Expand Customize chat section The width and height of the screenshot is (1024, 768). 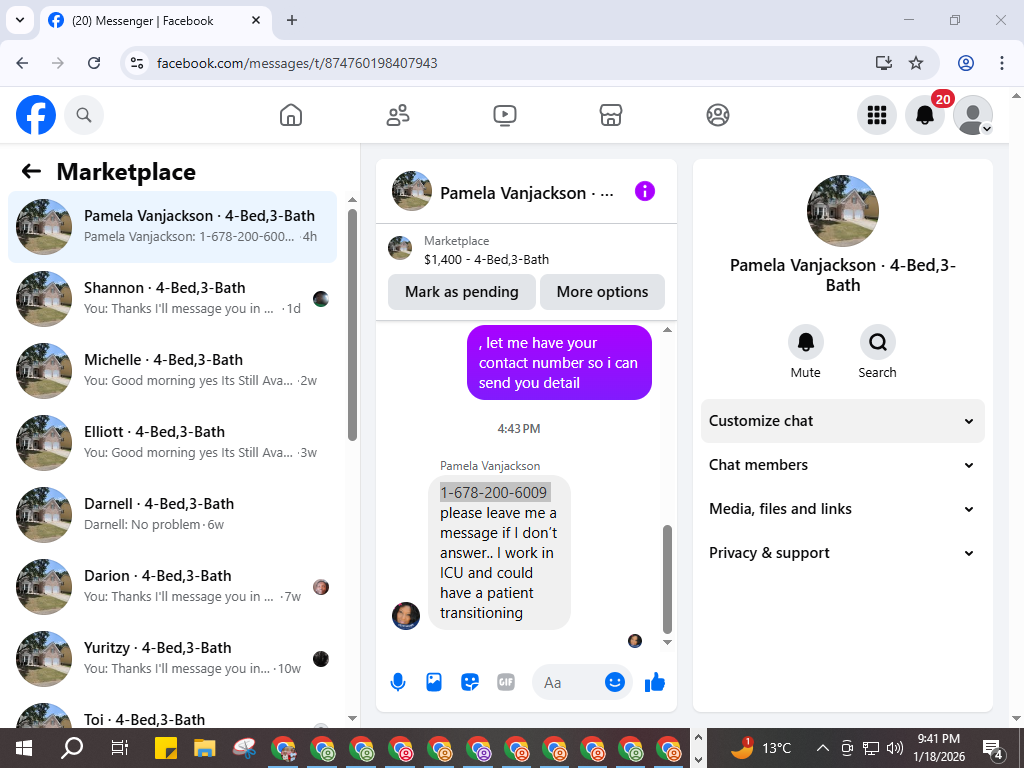(842, 421)
